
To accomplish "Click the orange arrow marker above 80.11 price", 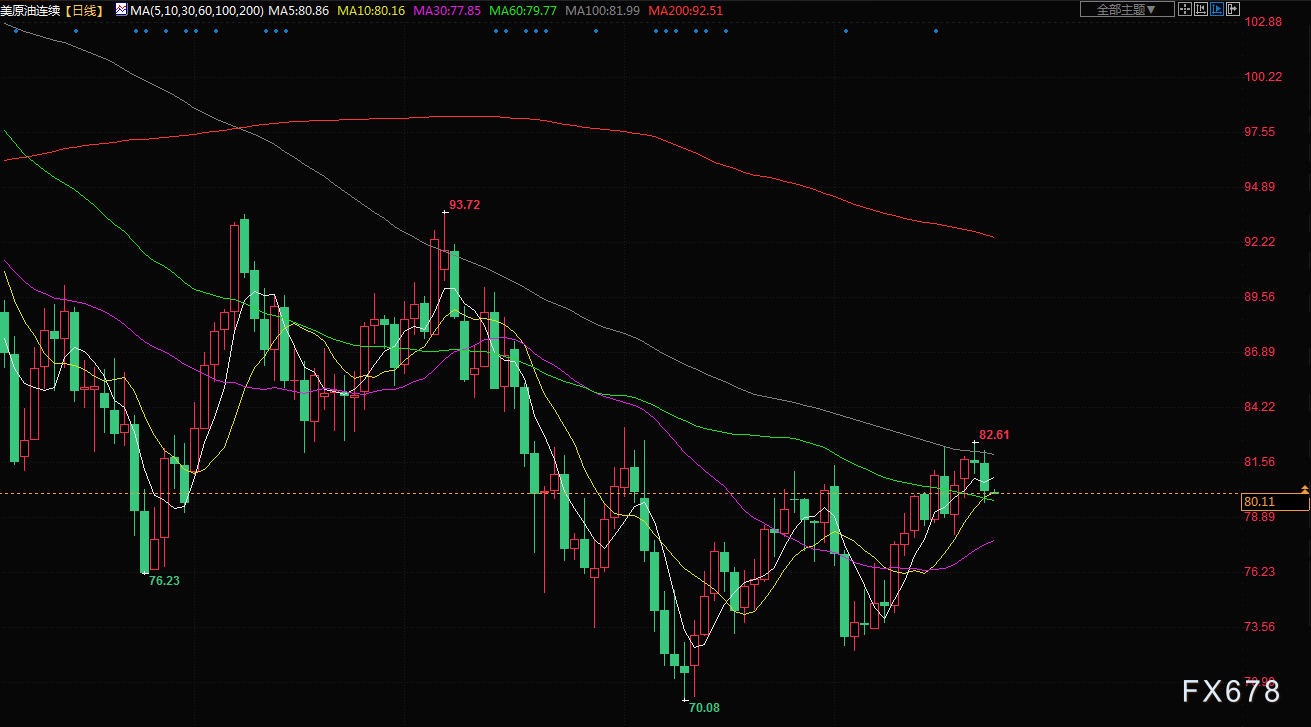I will pos(1304,488).
